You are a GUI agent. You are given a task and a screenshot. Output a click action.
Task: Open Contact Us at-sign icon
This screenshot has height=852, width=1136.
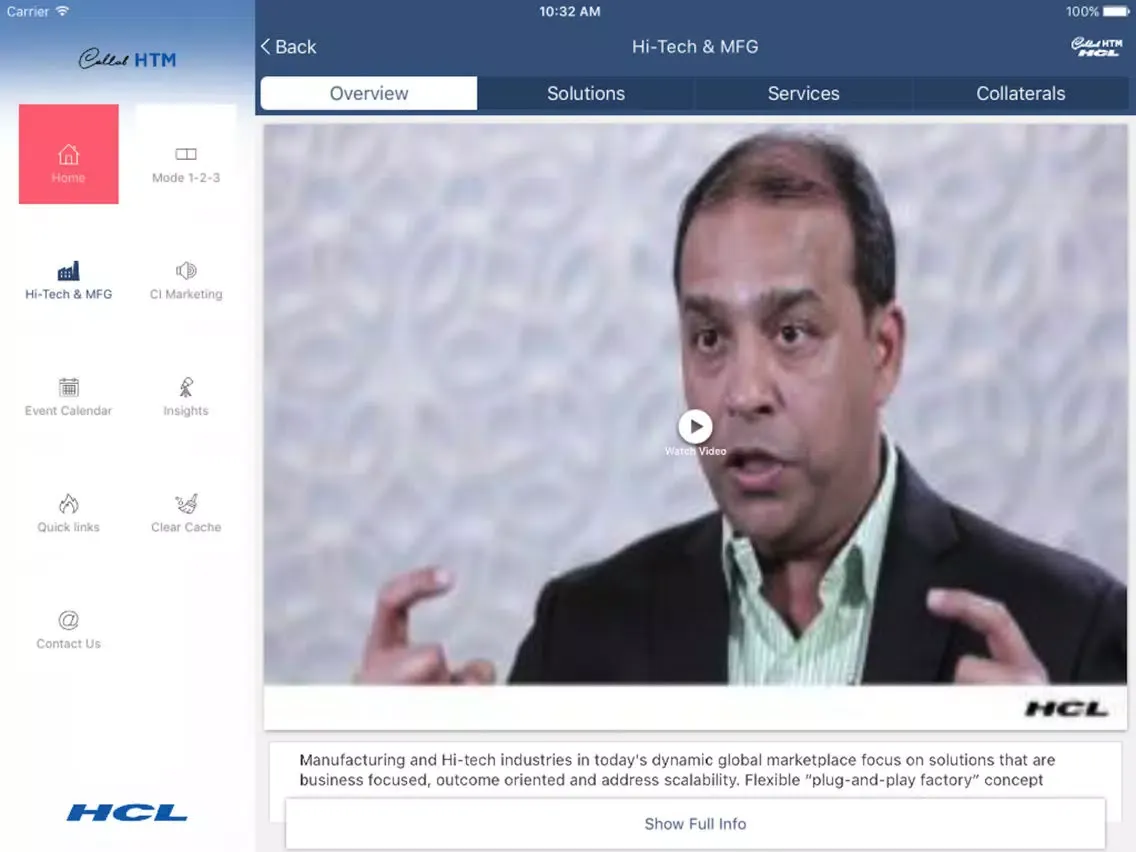click(68, 620)
